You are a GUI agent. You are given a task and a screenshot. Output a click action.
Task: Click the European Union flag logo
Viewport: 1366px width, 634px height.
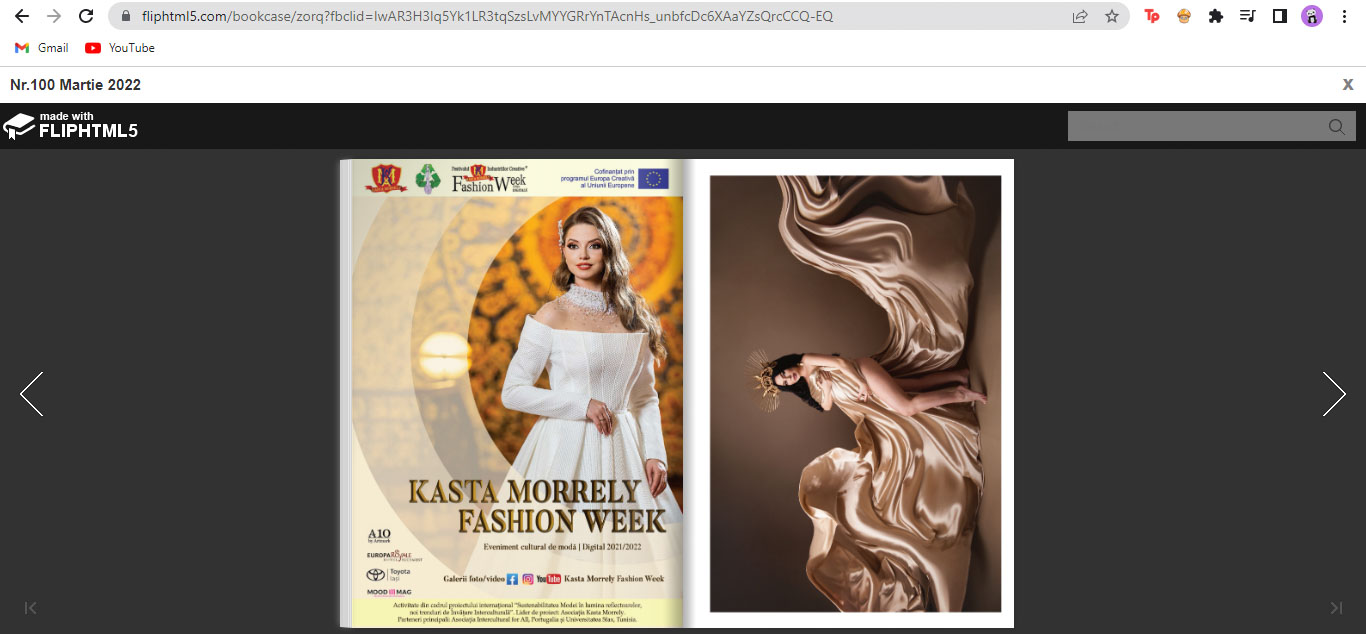coord(654,178)
